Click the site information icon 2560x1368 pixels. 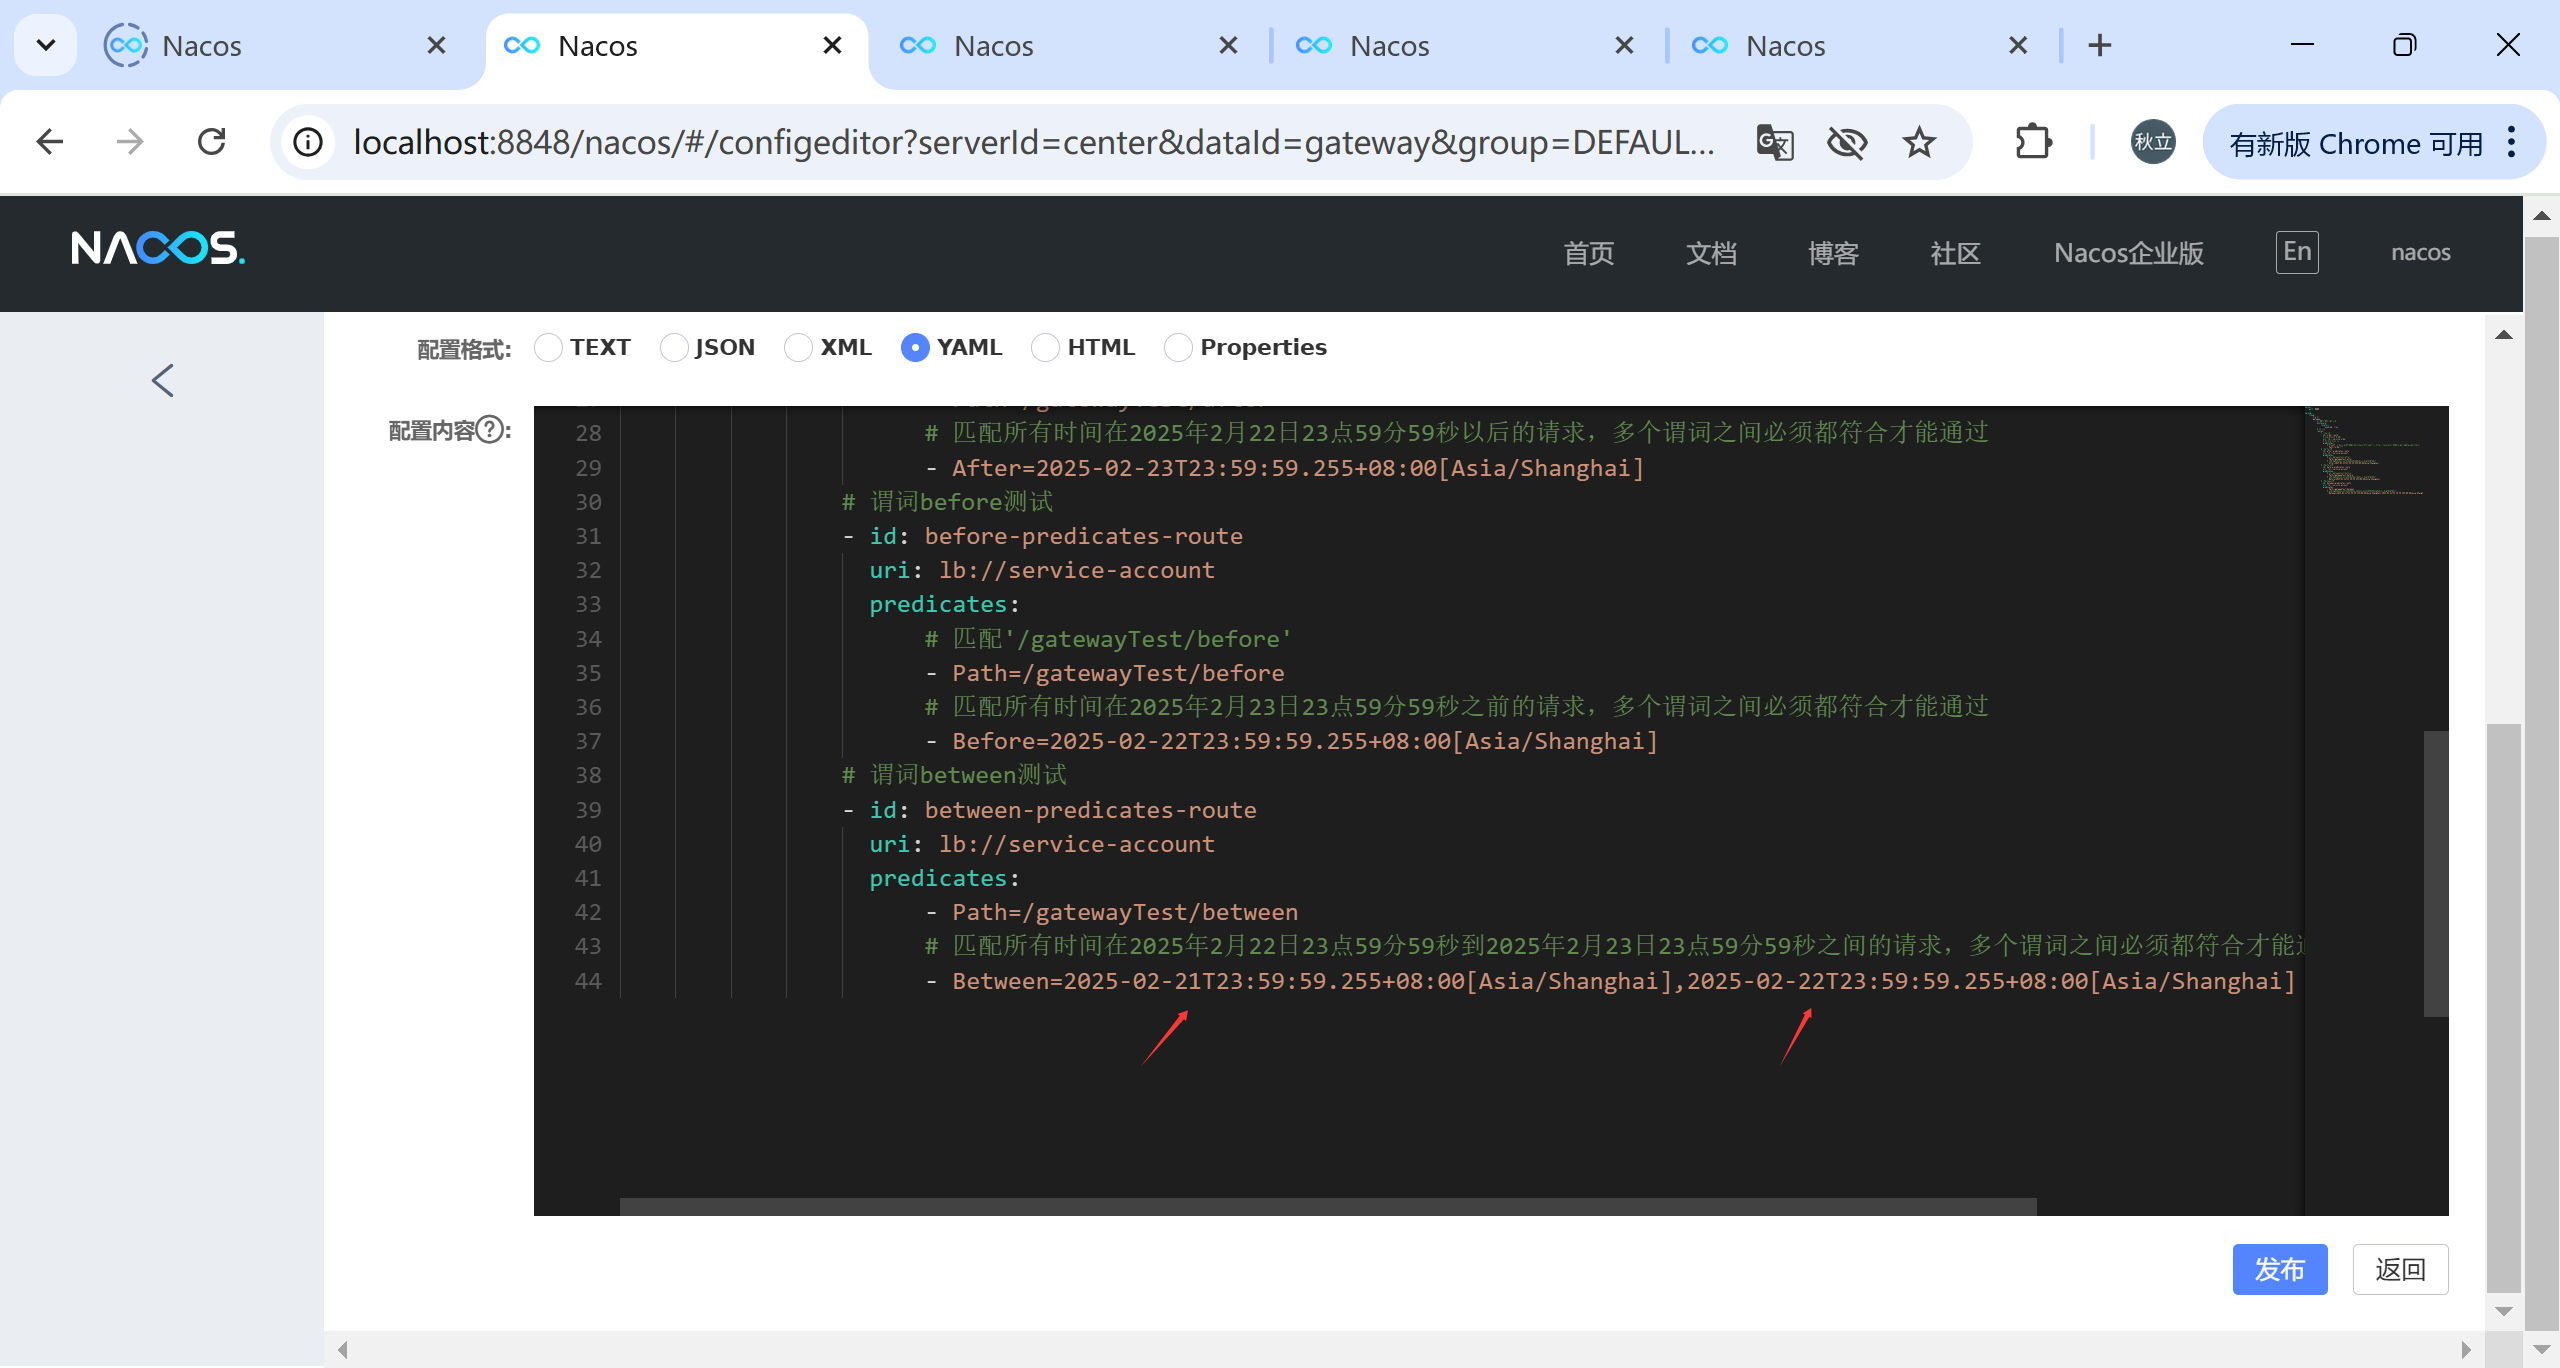click(308, 143)
